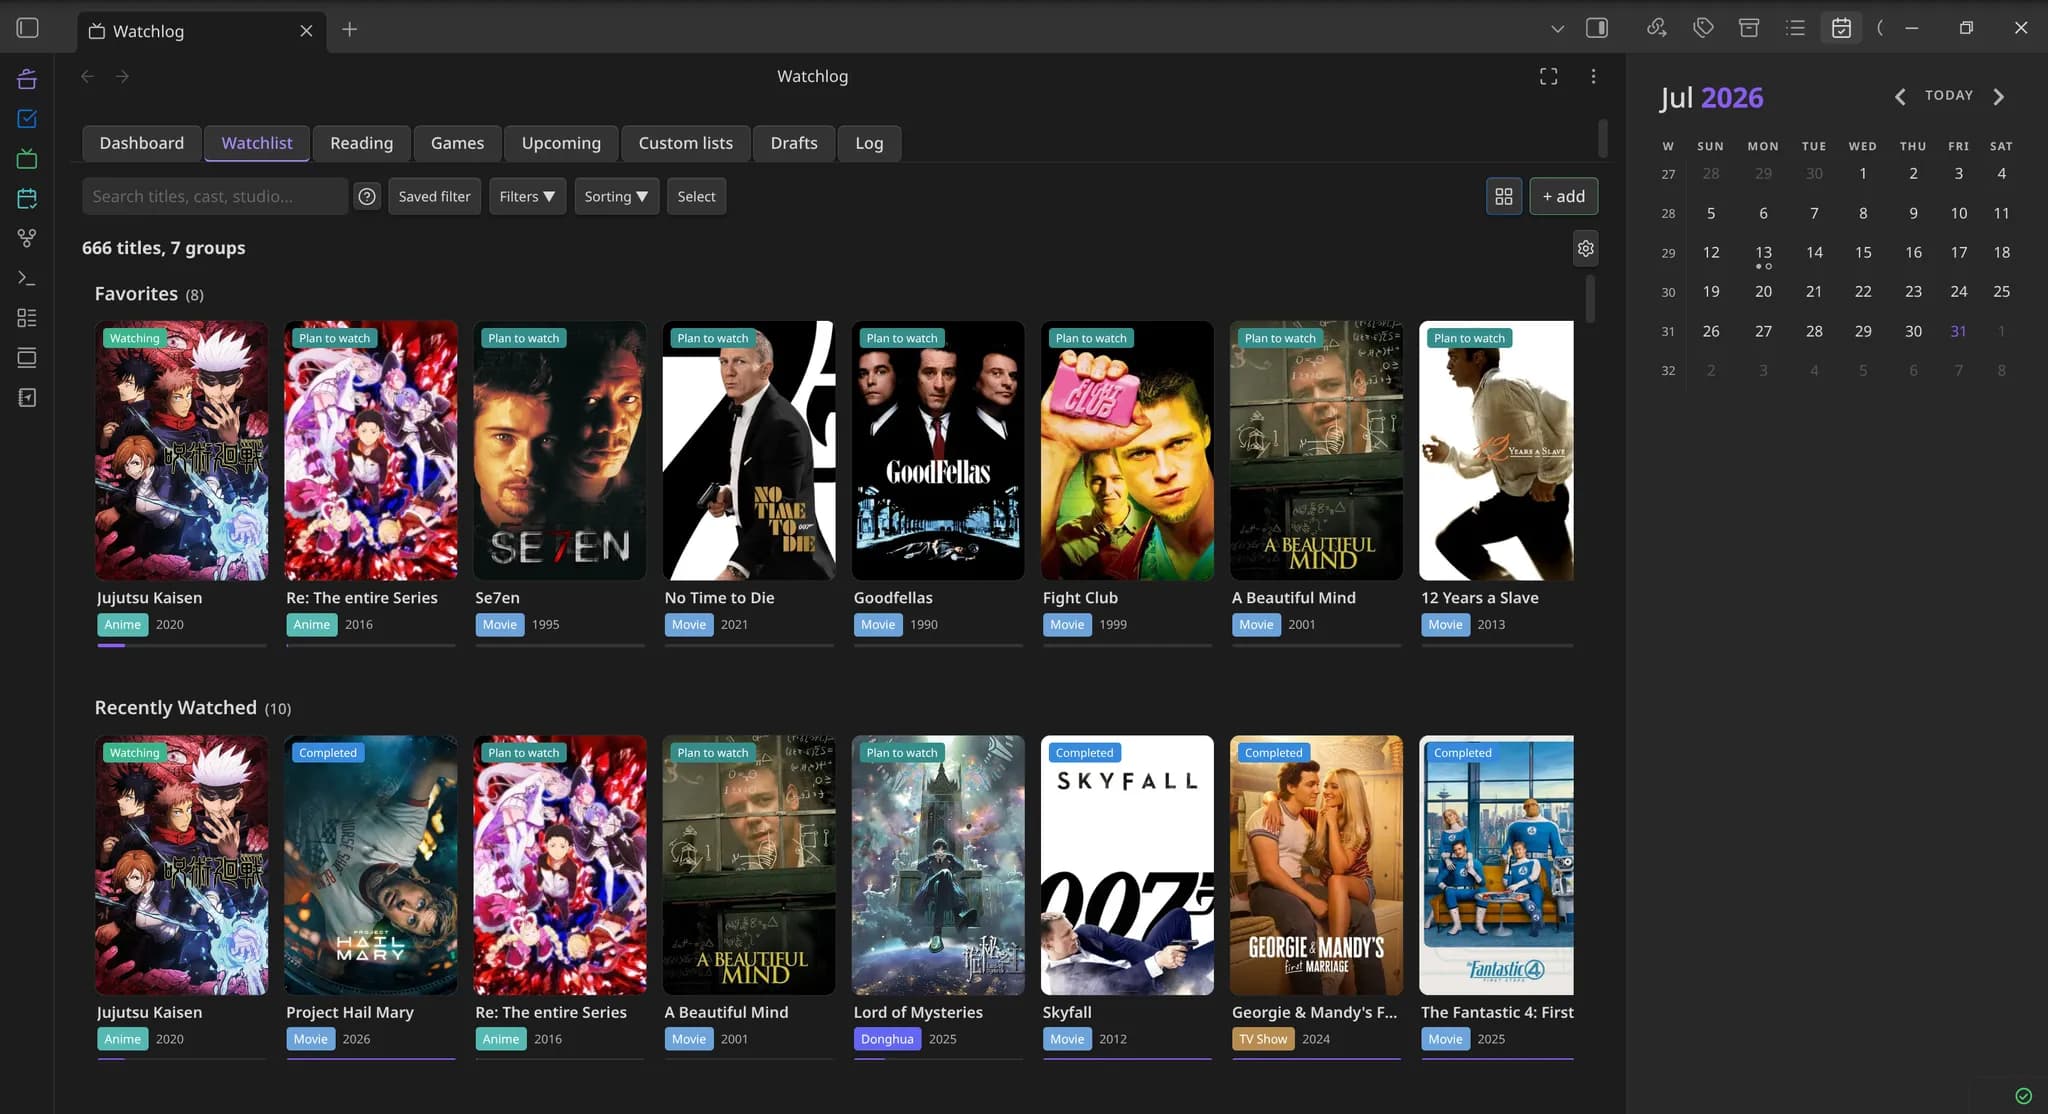Open the outline list panel icon
2048x1114 pixels.
click(x=1795, y=28)
